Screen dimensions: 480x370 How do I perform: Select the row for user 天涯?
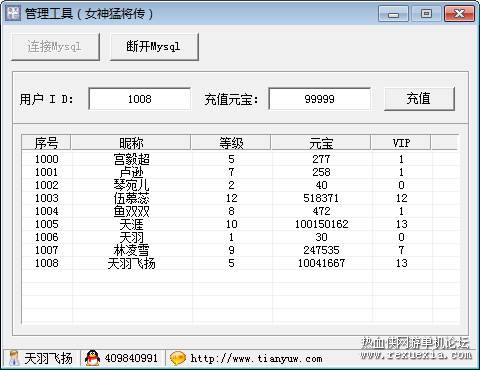240,224
